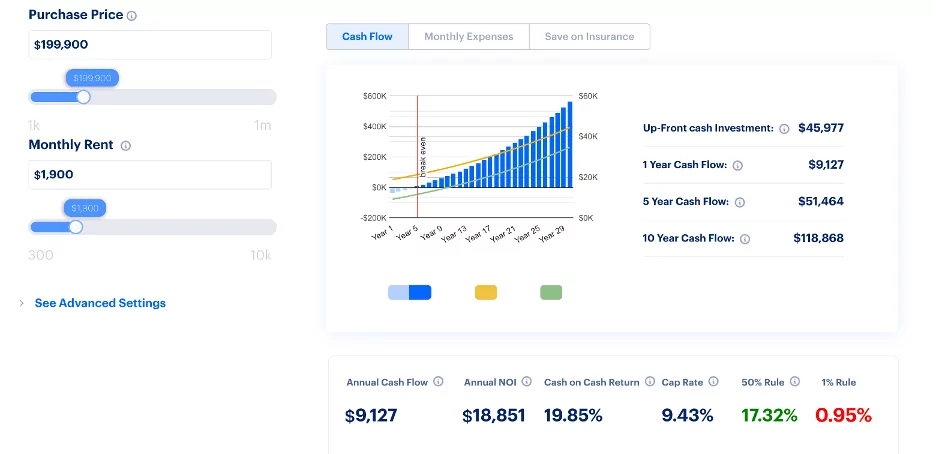The image size is (936, 454).
Task: Click the Monthly Rent input field
Action: click(150, 175)
